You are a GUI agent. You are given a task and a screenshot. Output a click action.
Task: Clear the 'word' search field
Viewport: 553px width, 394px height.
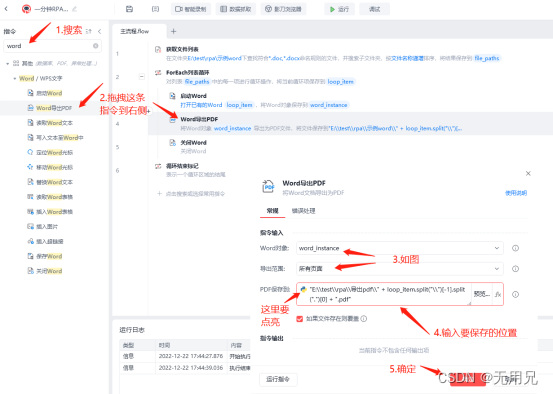[96, 46]
